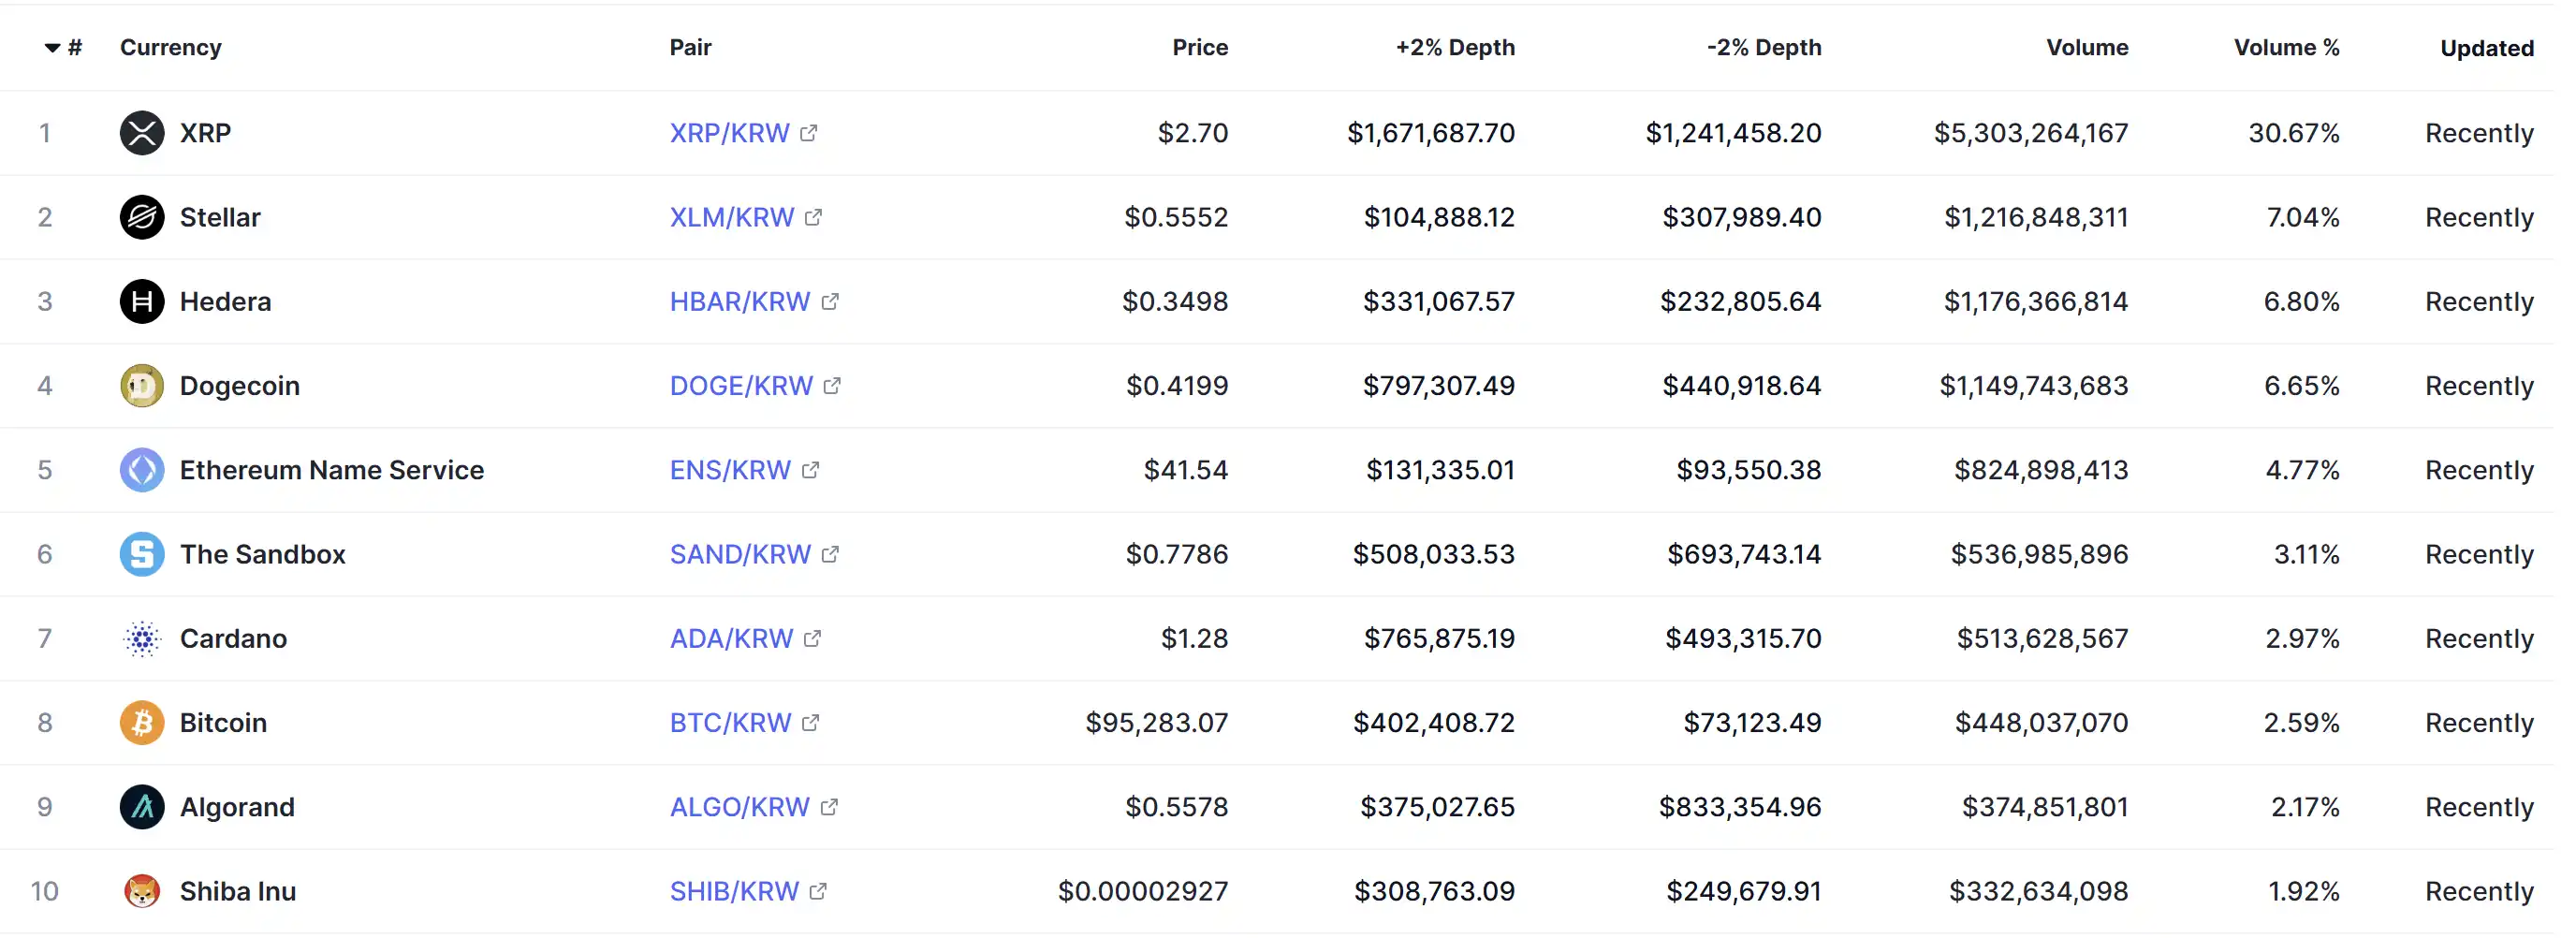The width and height of the screenshot is (2576, 938).
Task: Open the SAND/KRW pair link
Action: (x=740, y=554)
